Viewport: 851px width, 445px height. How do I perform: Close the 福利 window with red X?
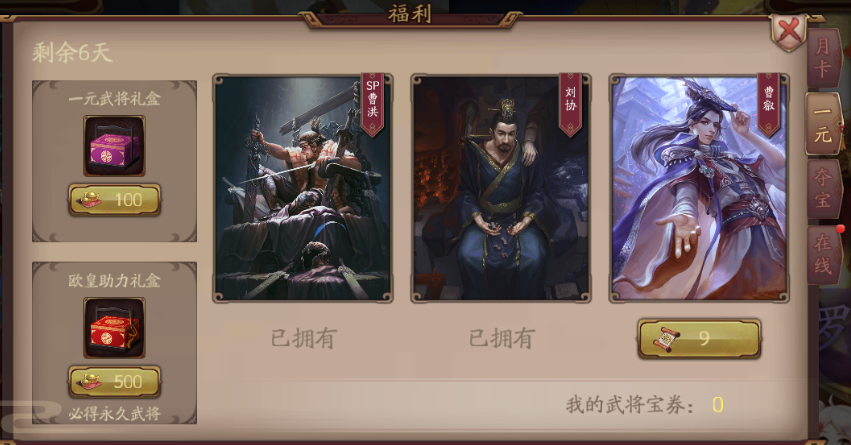[788, 31]
